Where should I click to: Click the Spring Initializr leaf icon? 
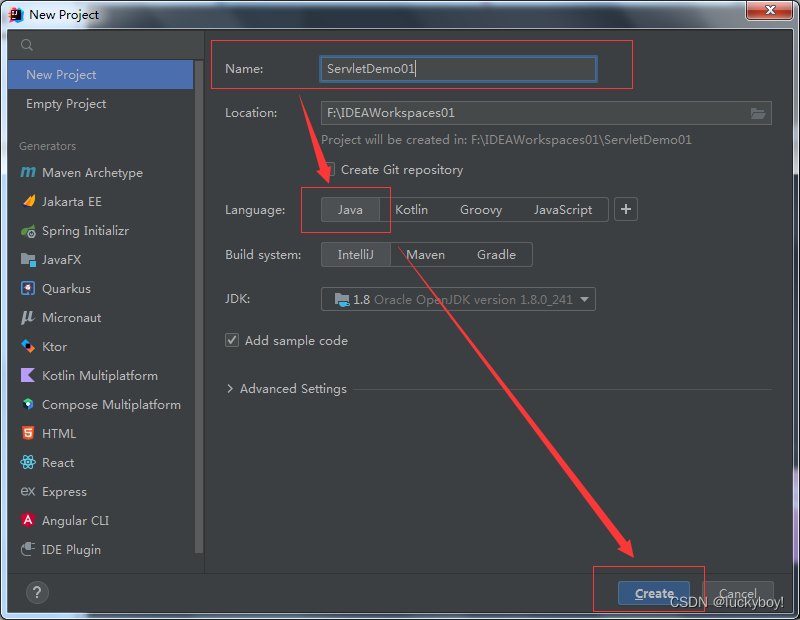pos(28,231)
